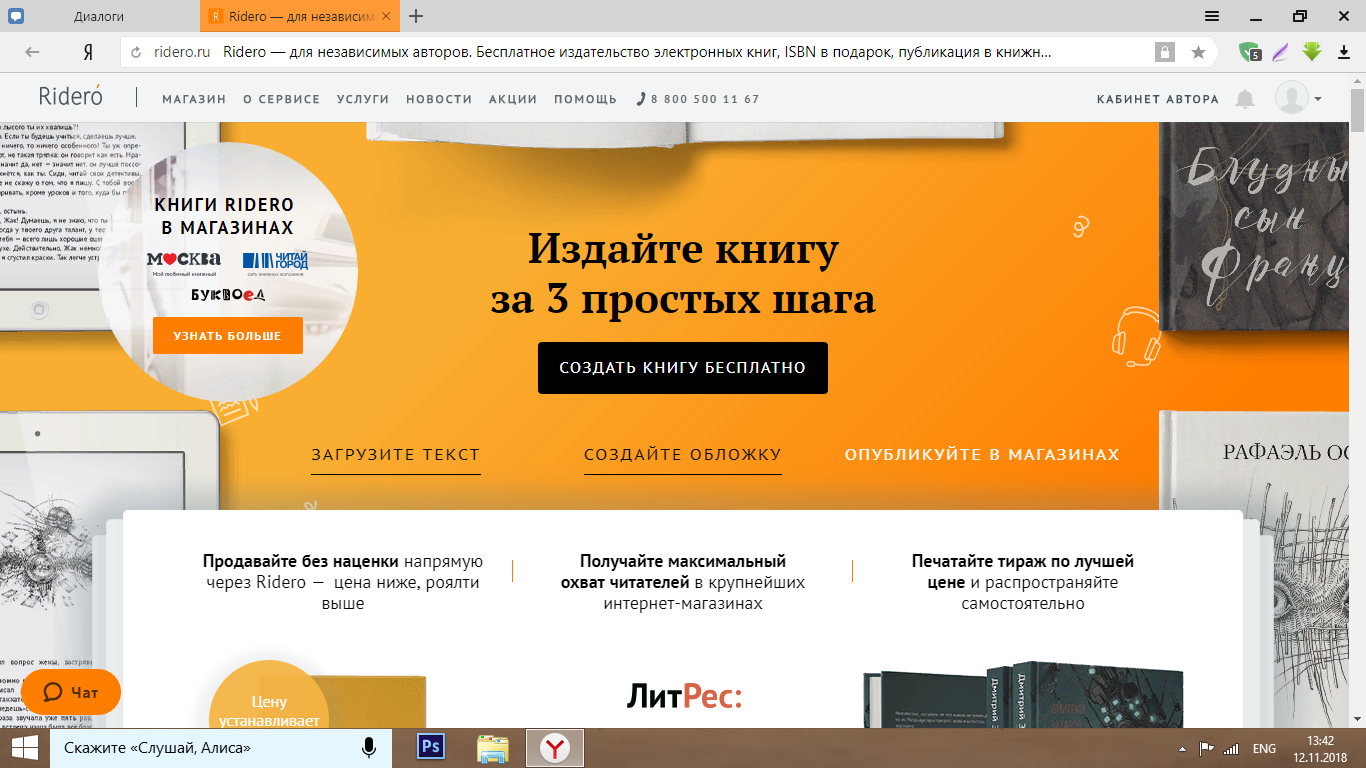Click the notification bell icon
The image size is (1366, 768).
1245,99
